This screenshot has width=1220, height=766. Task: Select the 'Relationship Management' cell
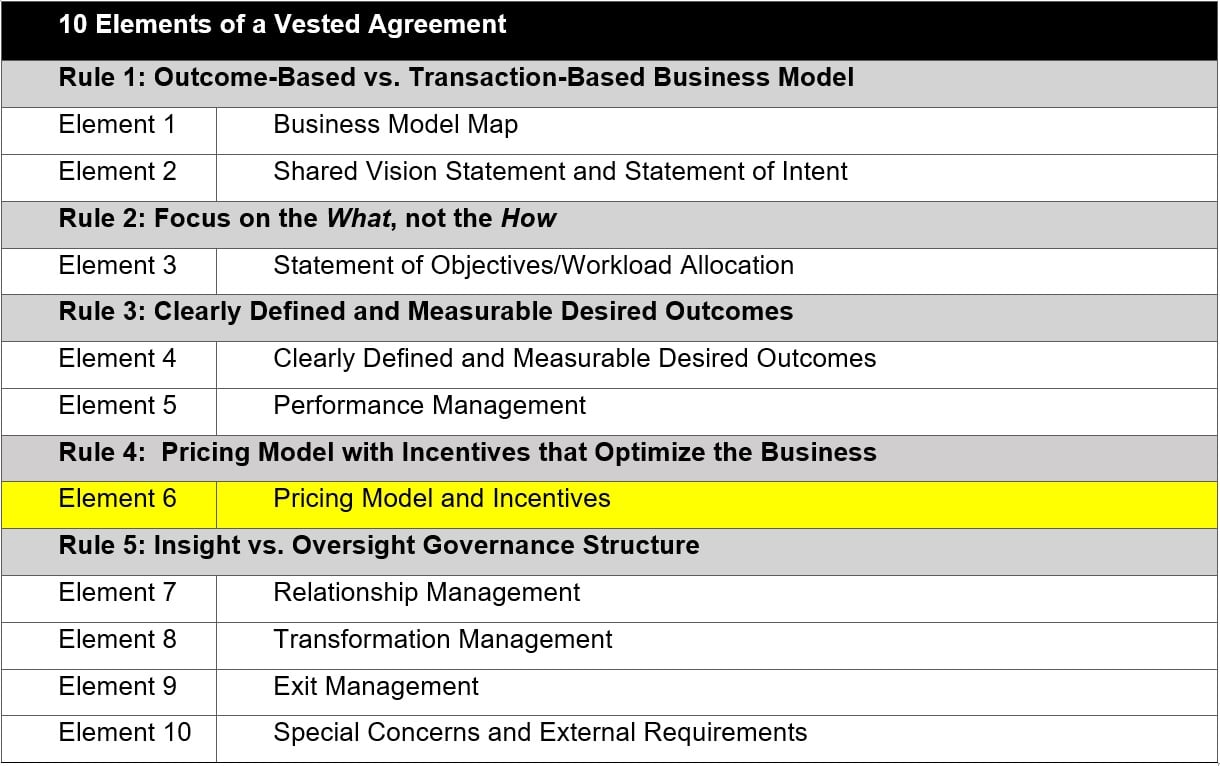click(x=426, y=593)
